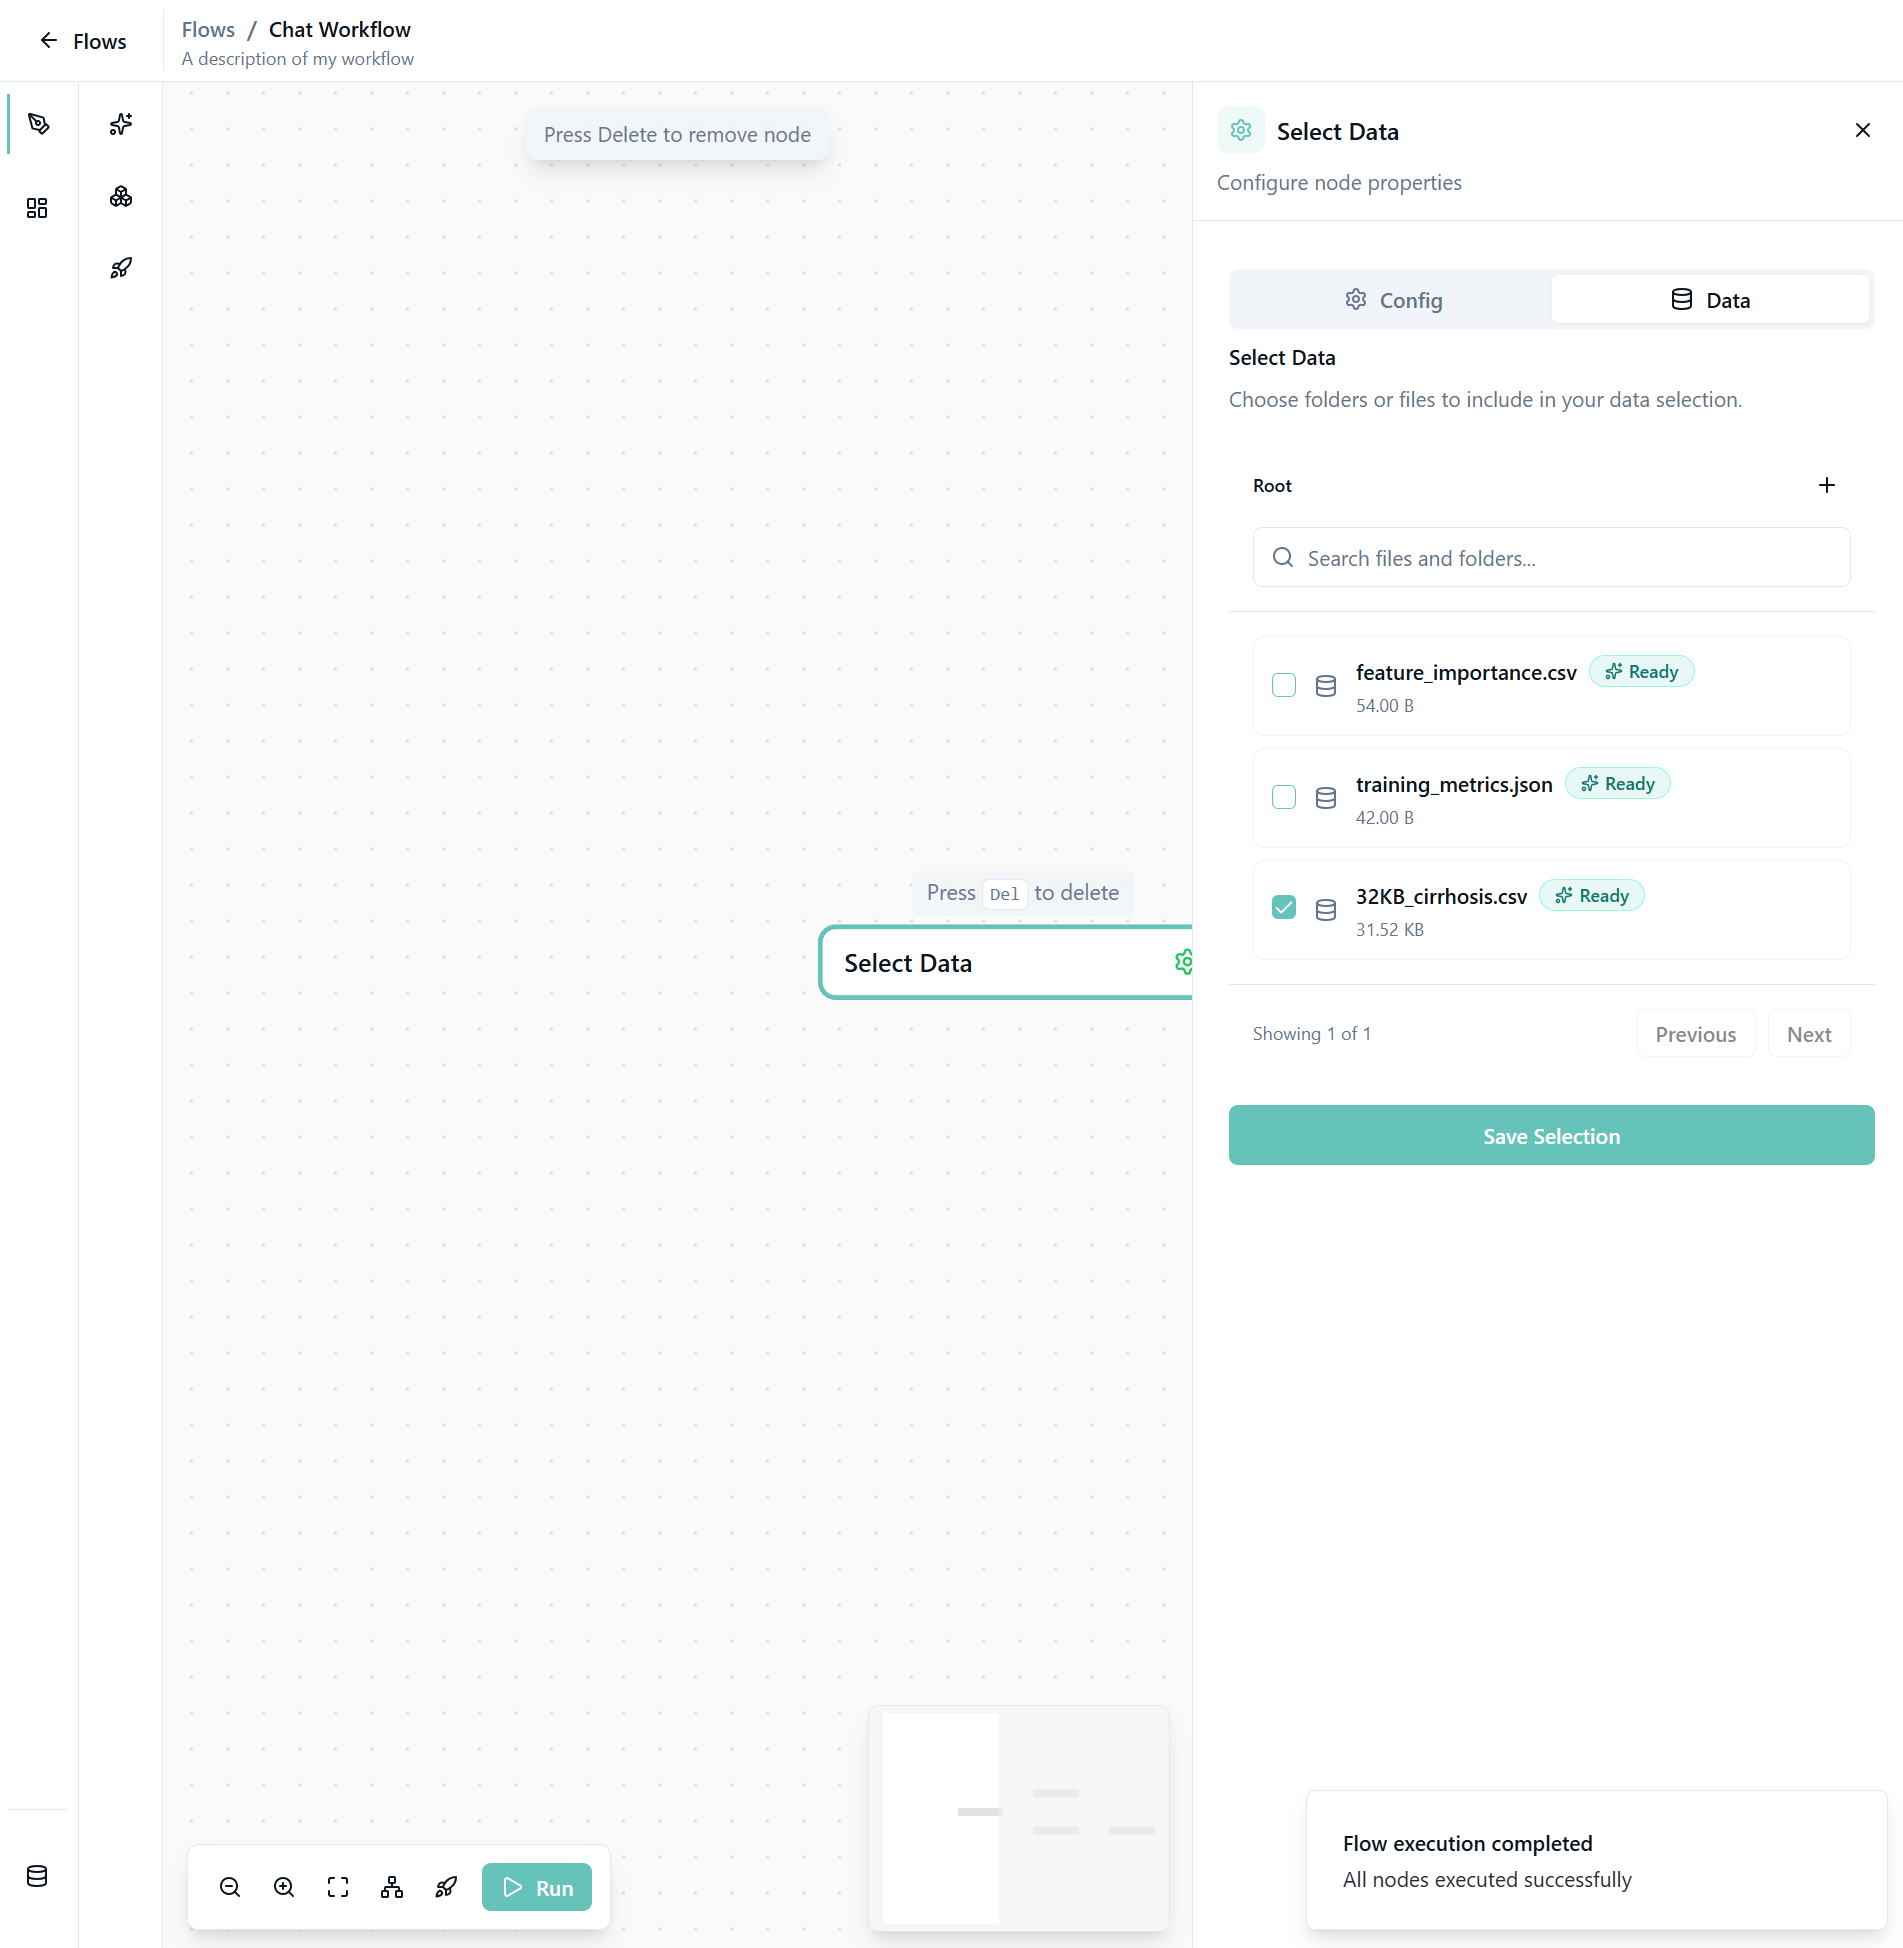Check the training_metrics.json checkbox

1284,797
